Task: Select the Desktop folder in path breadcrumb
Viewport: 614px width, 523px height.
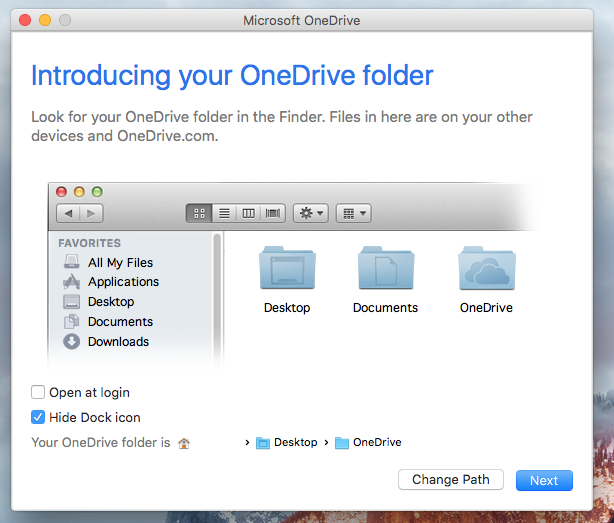Action: (x=287, y=442)
